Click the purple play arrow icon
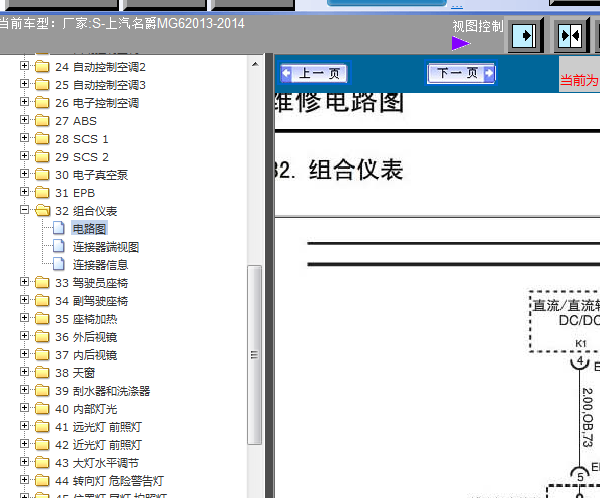The image size is (600, 498). click(x=461, y=43)
